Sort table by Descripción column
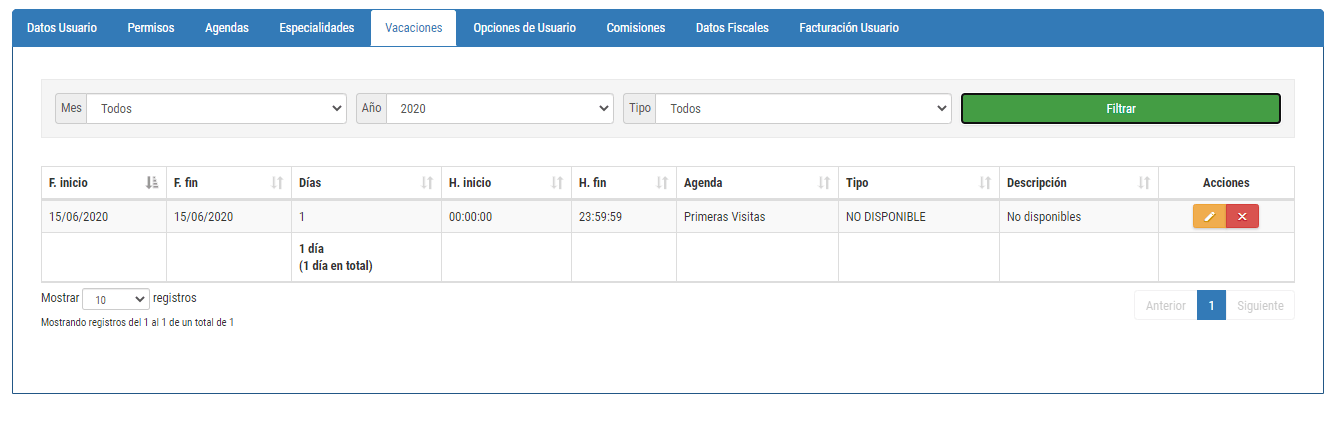This screenshot has width=1338, height=421. 1079,183
